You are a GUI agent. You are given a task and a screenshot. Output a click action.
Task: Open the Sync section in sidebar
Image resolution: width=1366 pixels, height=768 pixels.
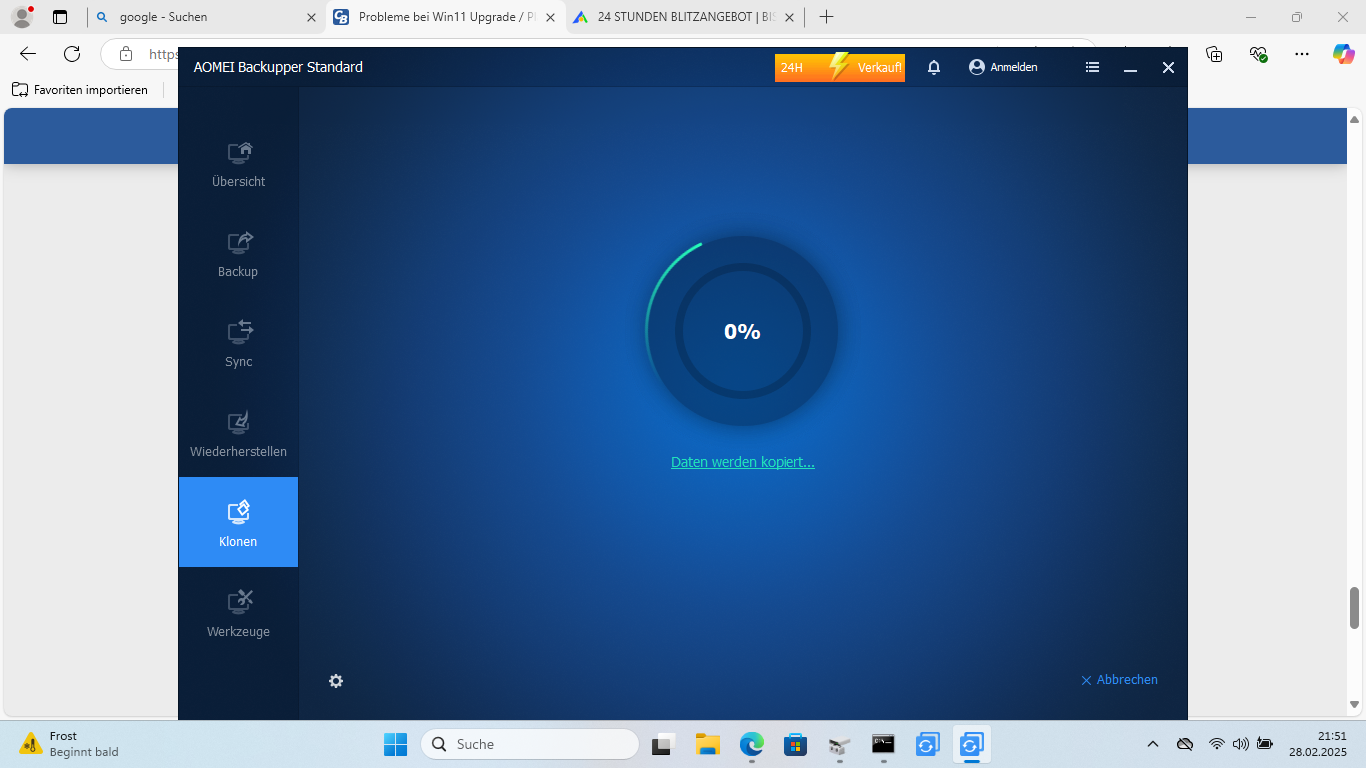[x=238, y=342]
